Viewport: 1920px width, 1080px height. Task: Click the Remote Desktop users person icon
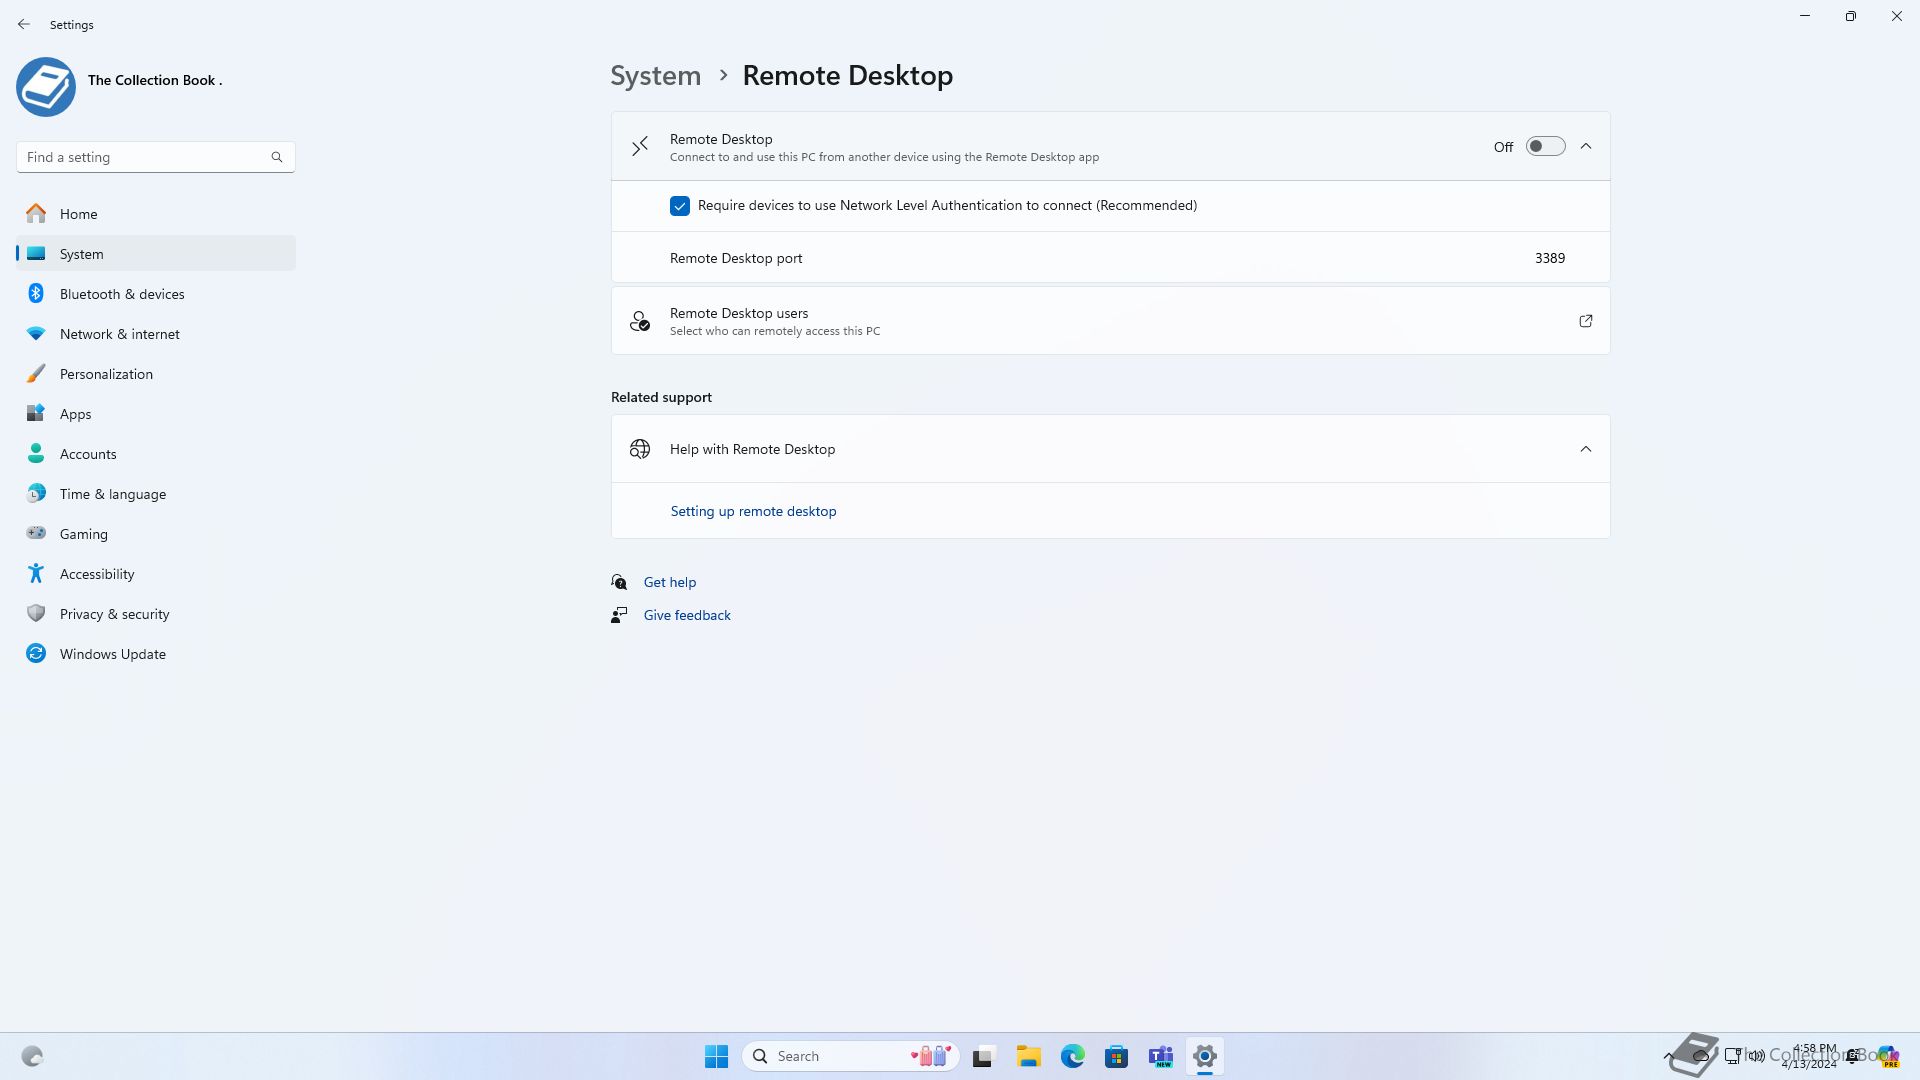point(640,321)
